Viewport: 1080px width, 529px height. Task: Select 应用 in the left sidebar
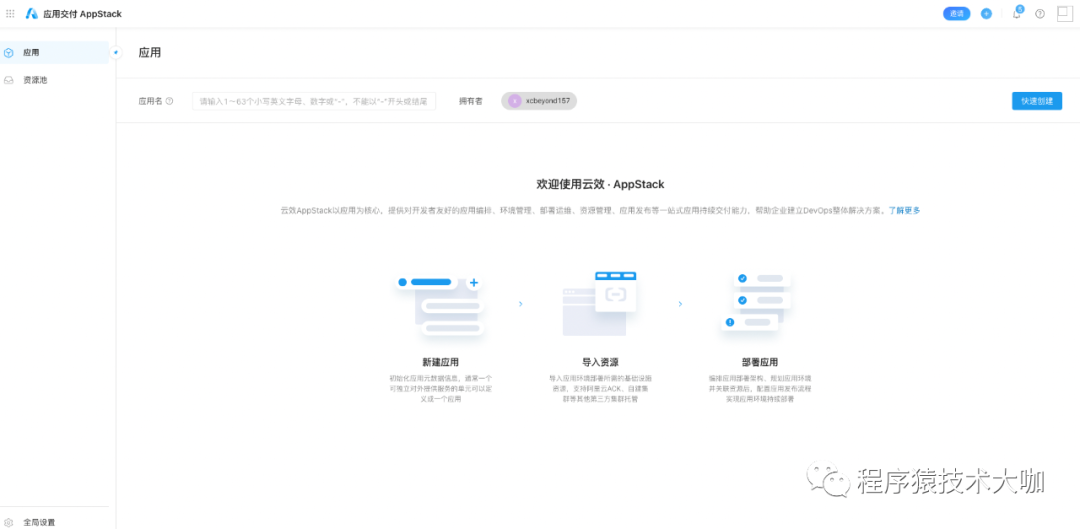coord(54,52)
